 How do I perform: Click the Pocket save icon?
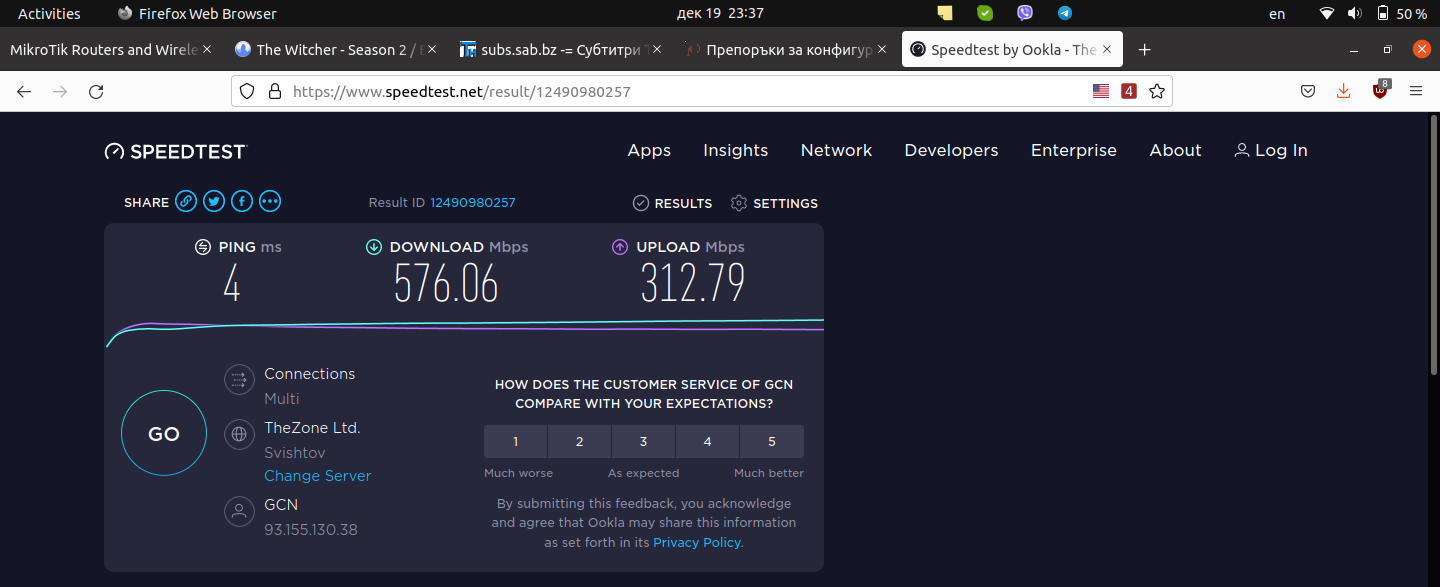click(1307, 91)
